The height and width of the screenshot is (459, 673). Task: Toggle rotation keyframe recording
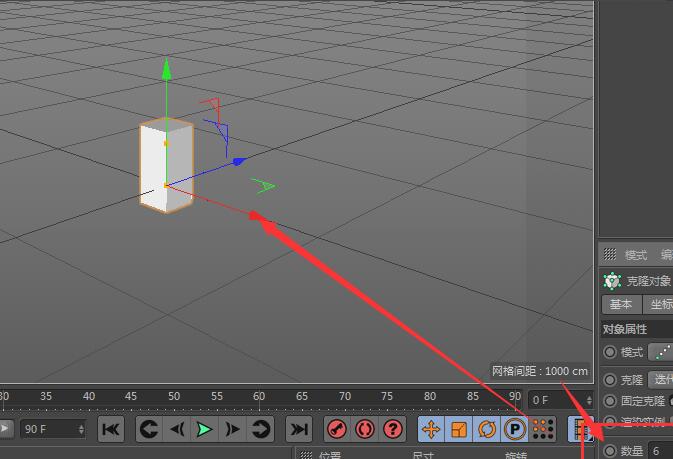(x=487, y=429)
